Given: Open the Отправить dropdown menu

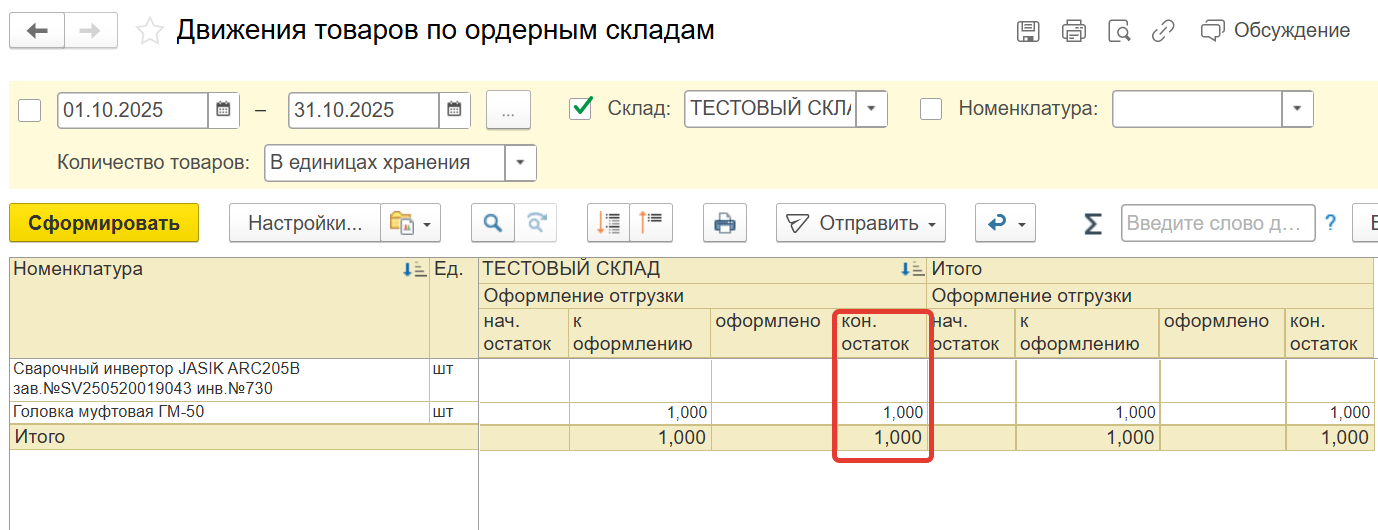Looking at the screenshot, I should tap(861, 223).
